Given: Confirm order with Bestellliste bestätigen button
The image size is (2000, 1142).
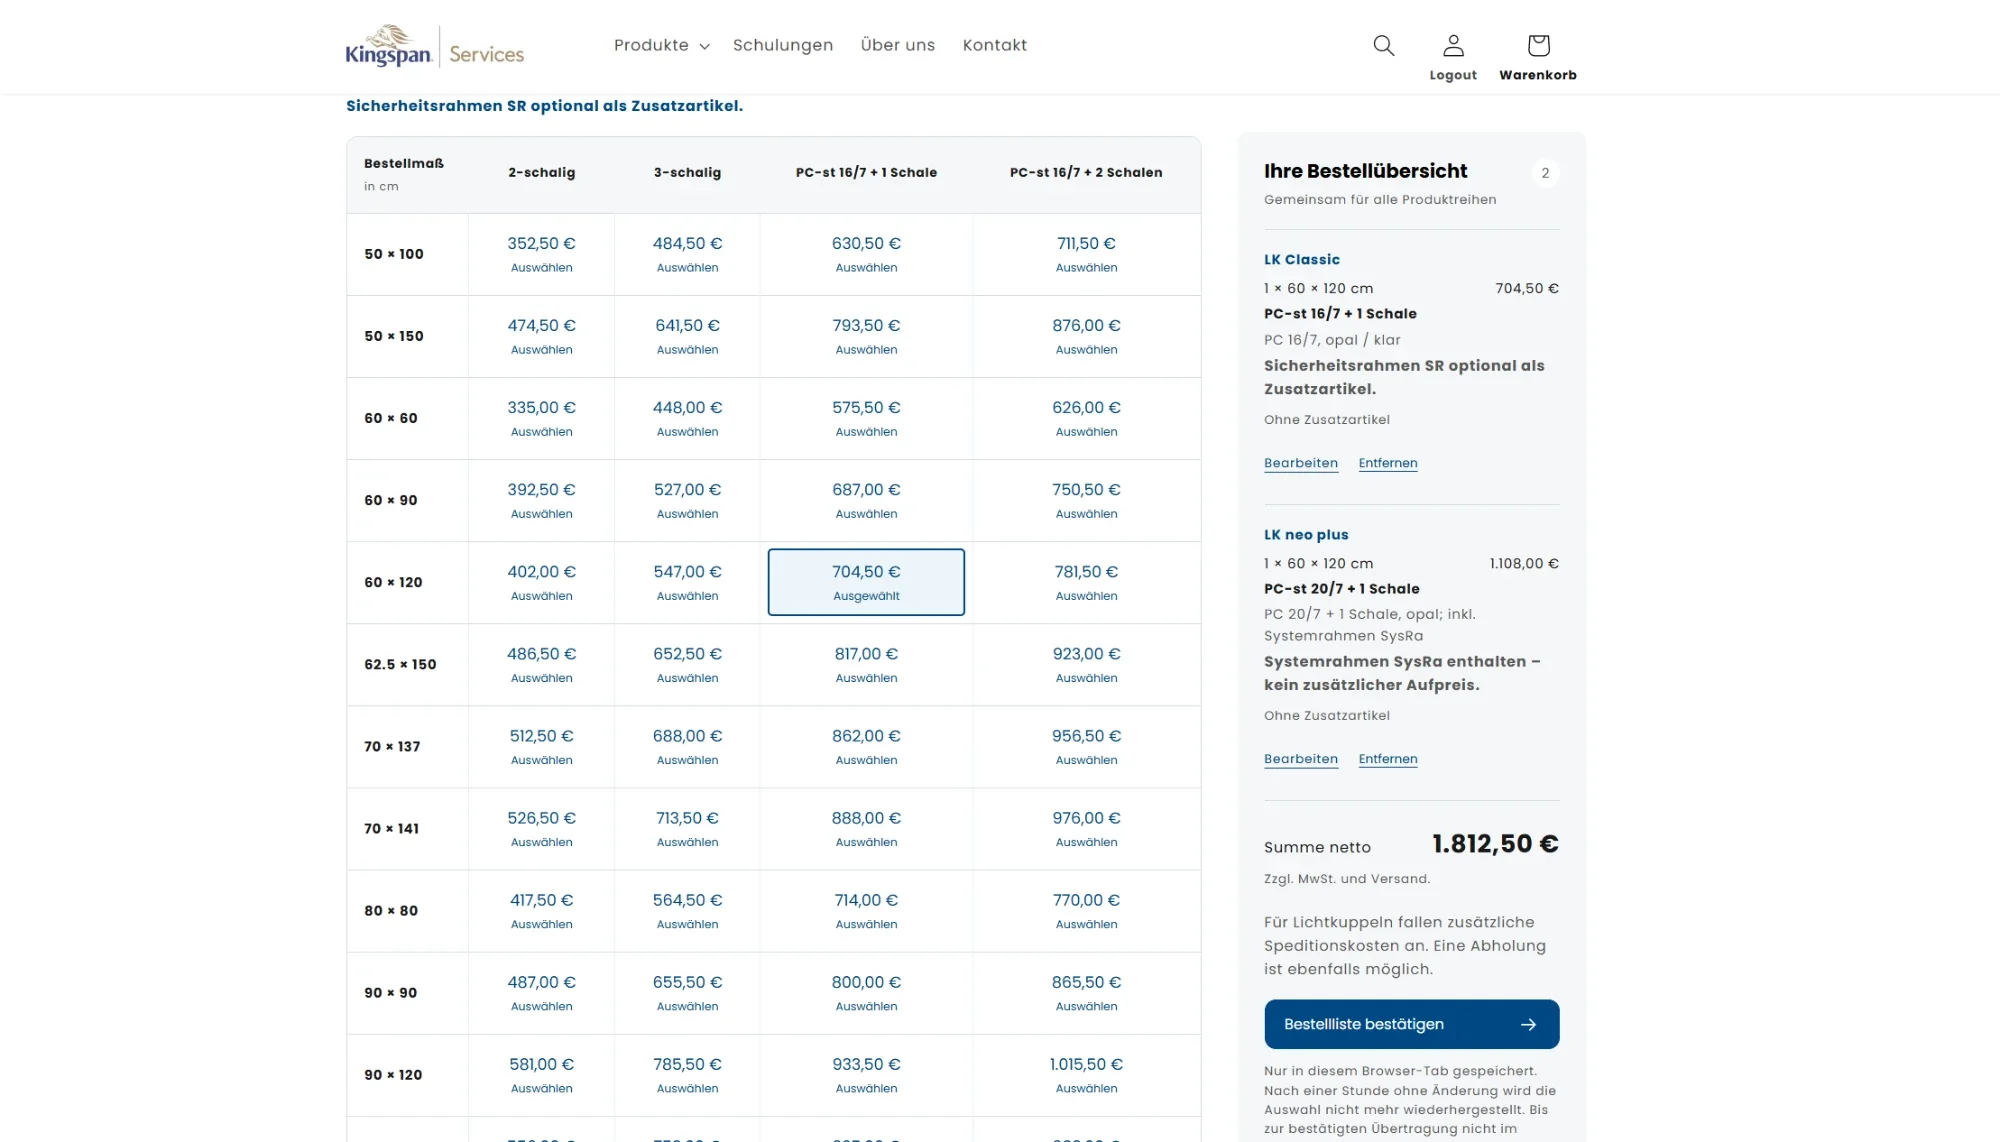Looking at the screenshot, I should 1411,1024.
